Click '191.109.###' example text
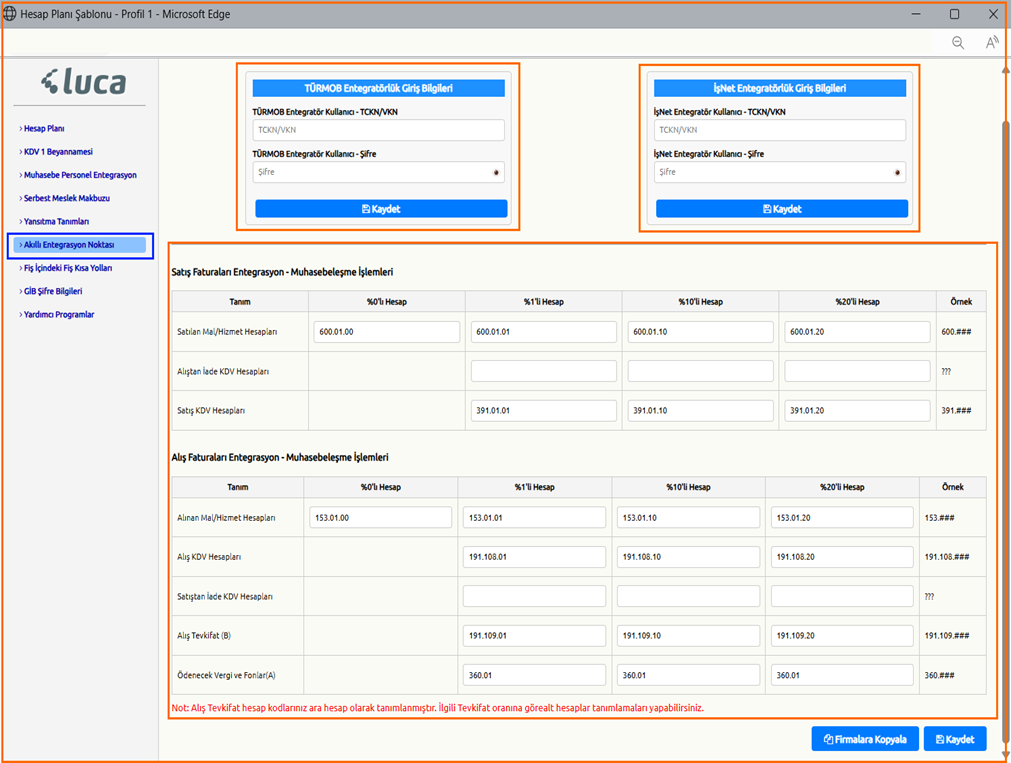This screenshot has width=1011, height=763. tap(947, 635)
